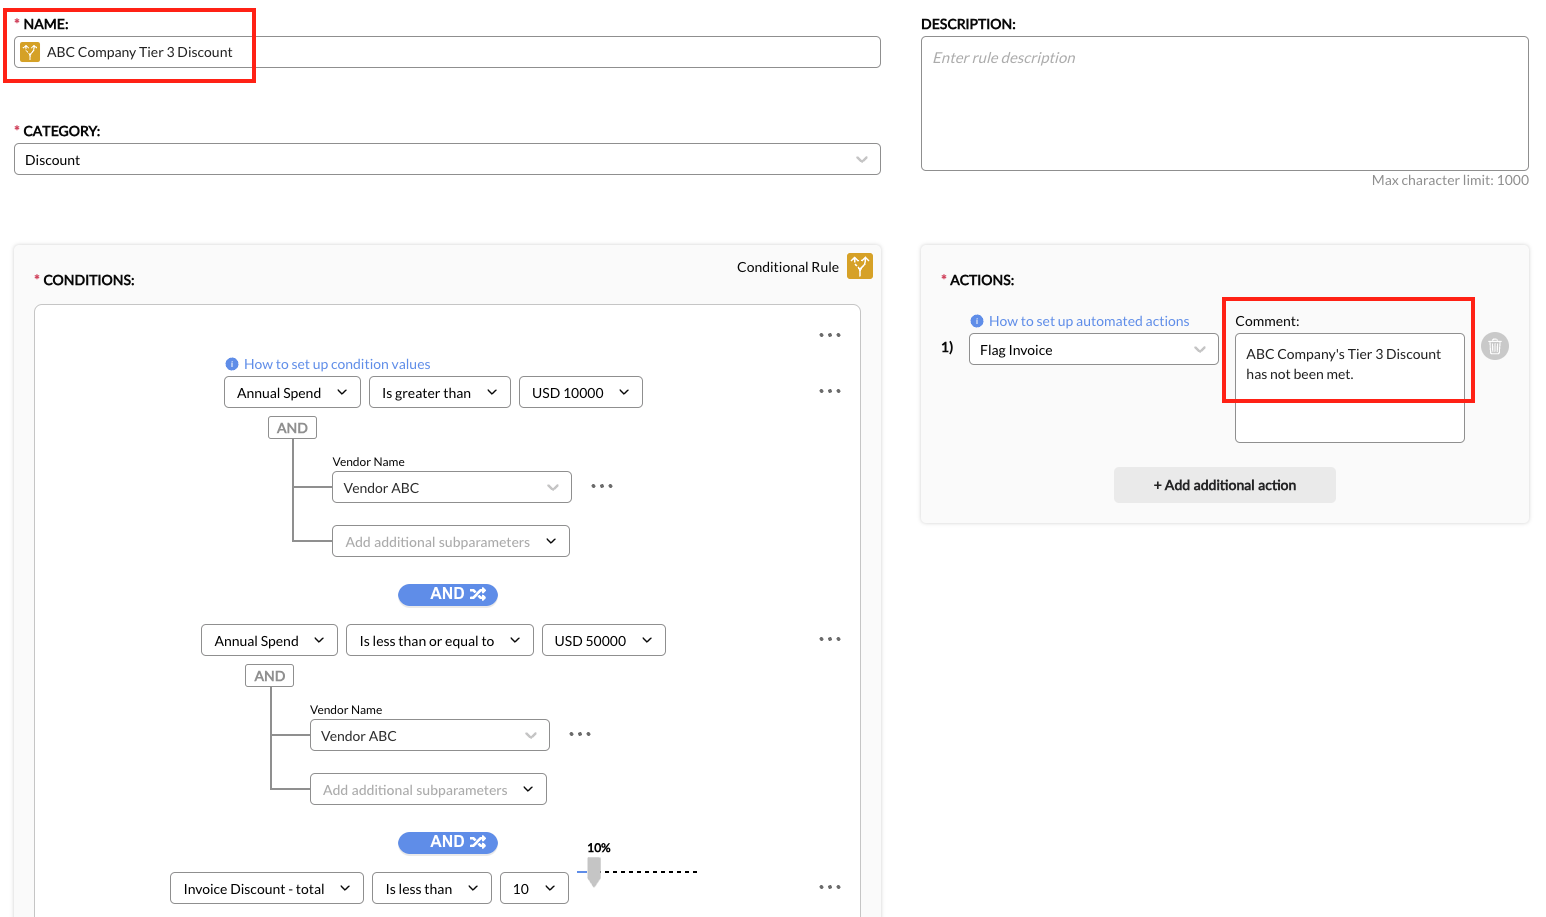Click the Conditional Rule fork icon

coord(859,266)
